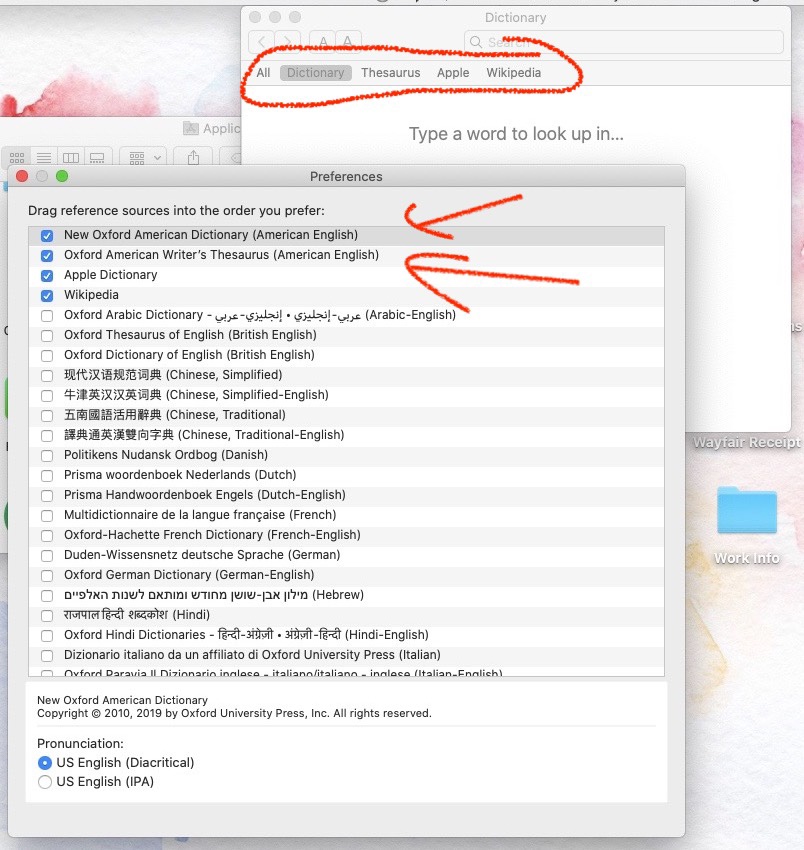
Task: Click in the Dictionary search field
Action: click(623, 42)
